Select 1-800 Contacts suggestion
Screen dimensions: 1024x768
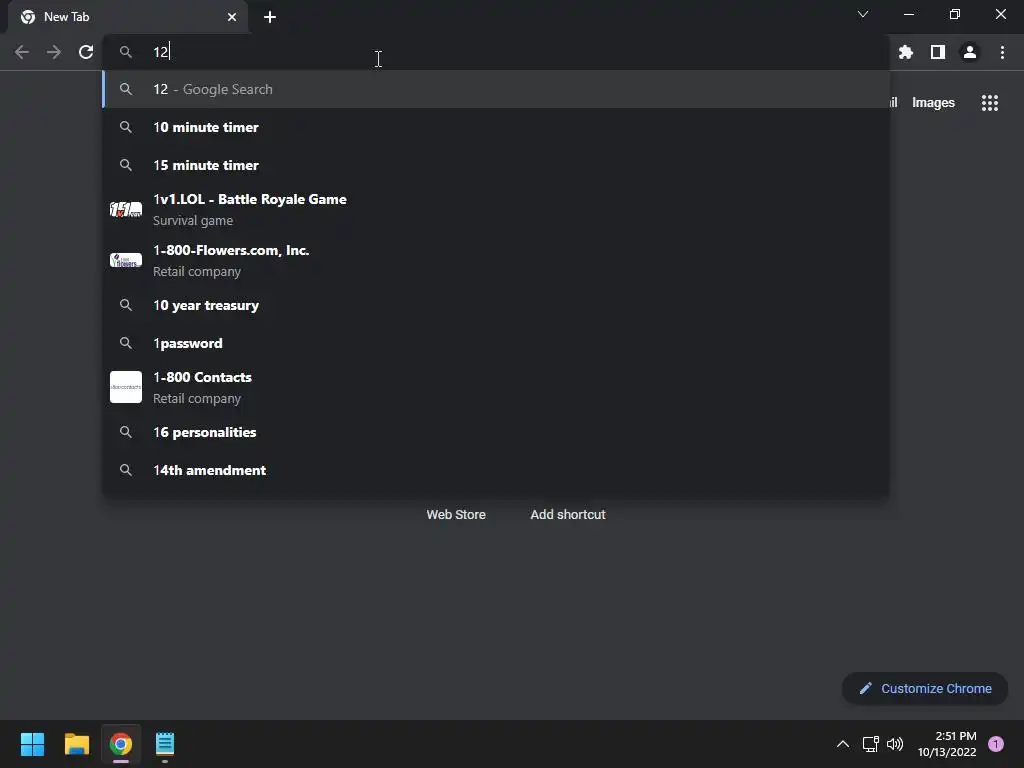496,387
